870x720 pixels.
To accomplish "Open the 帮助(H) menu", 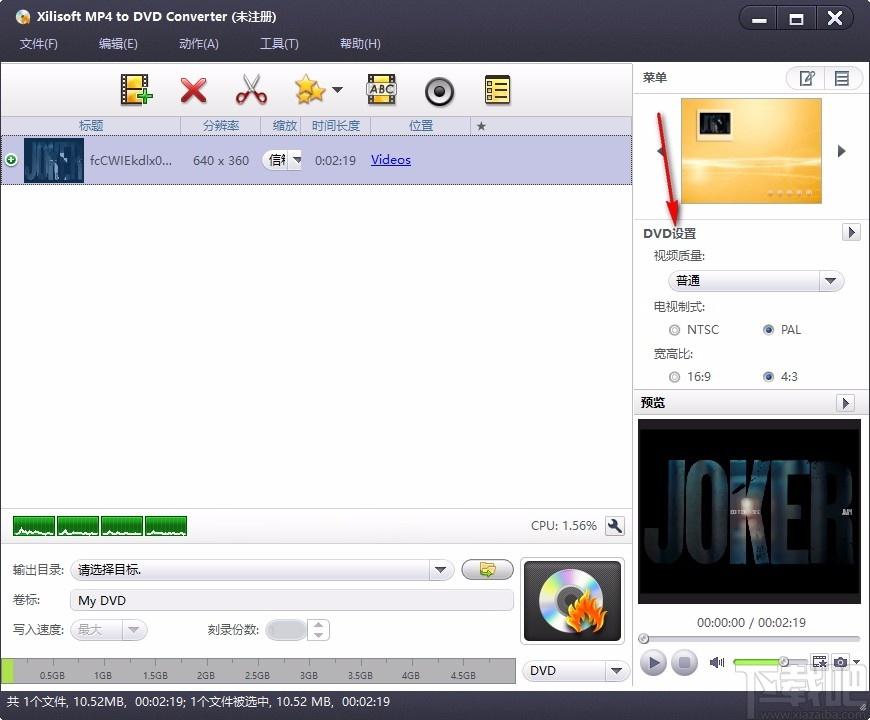I will (360, 43).
